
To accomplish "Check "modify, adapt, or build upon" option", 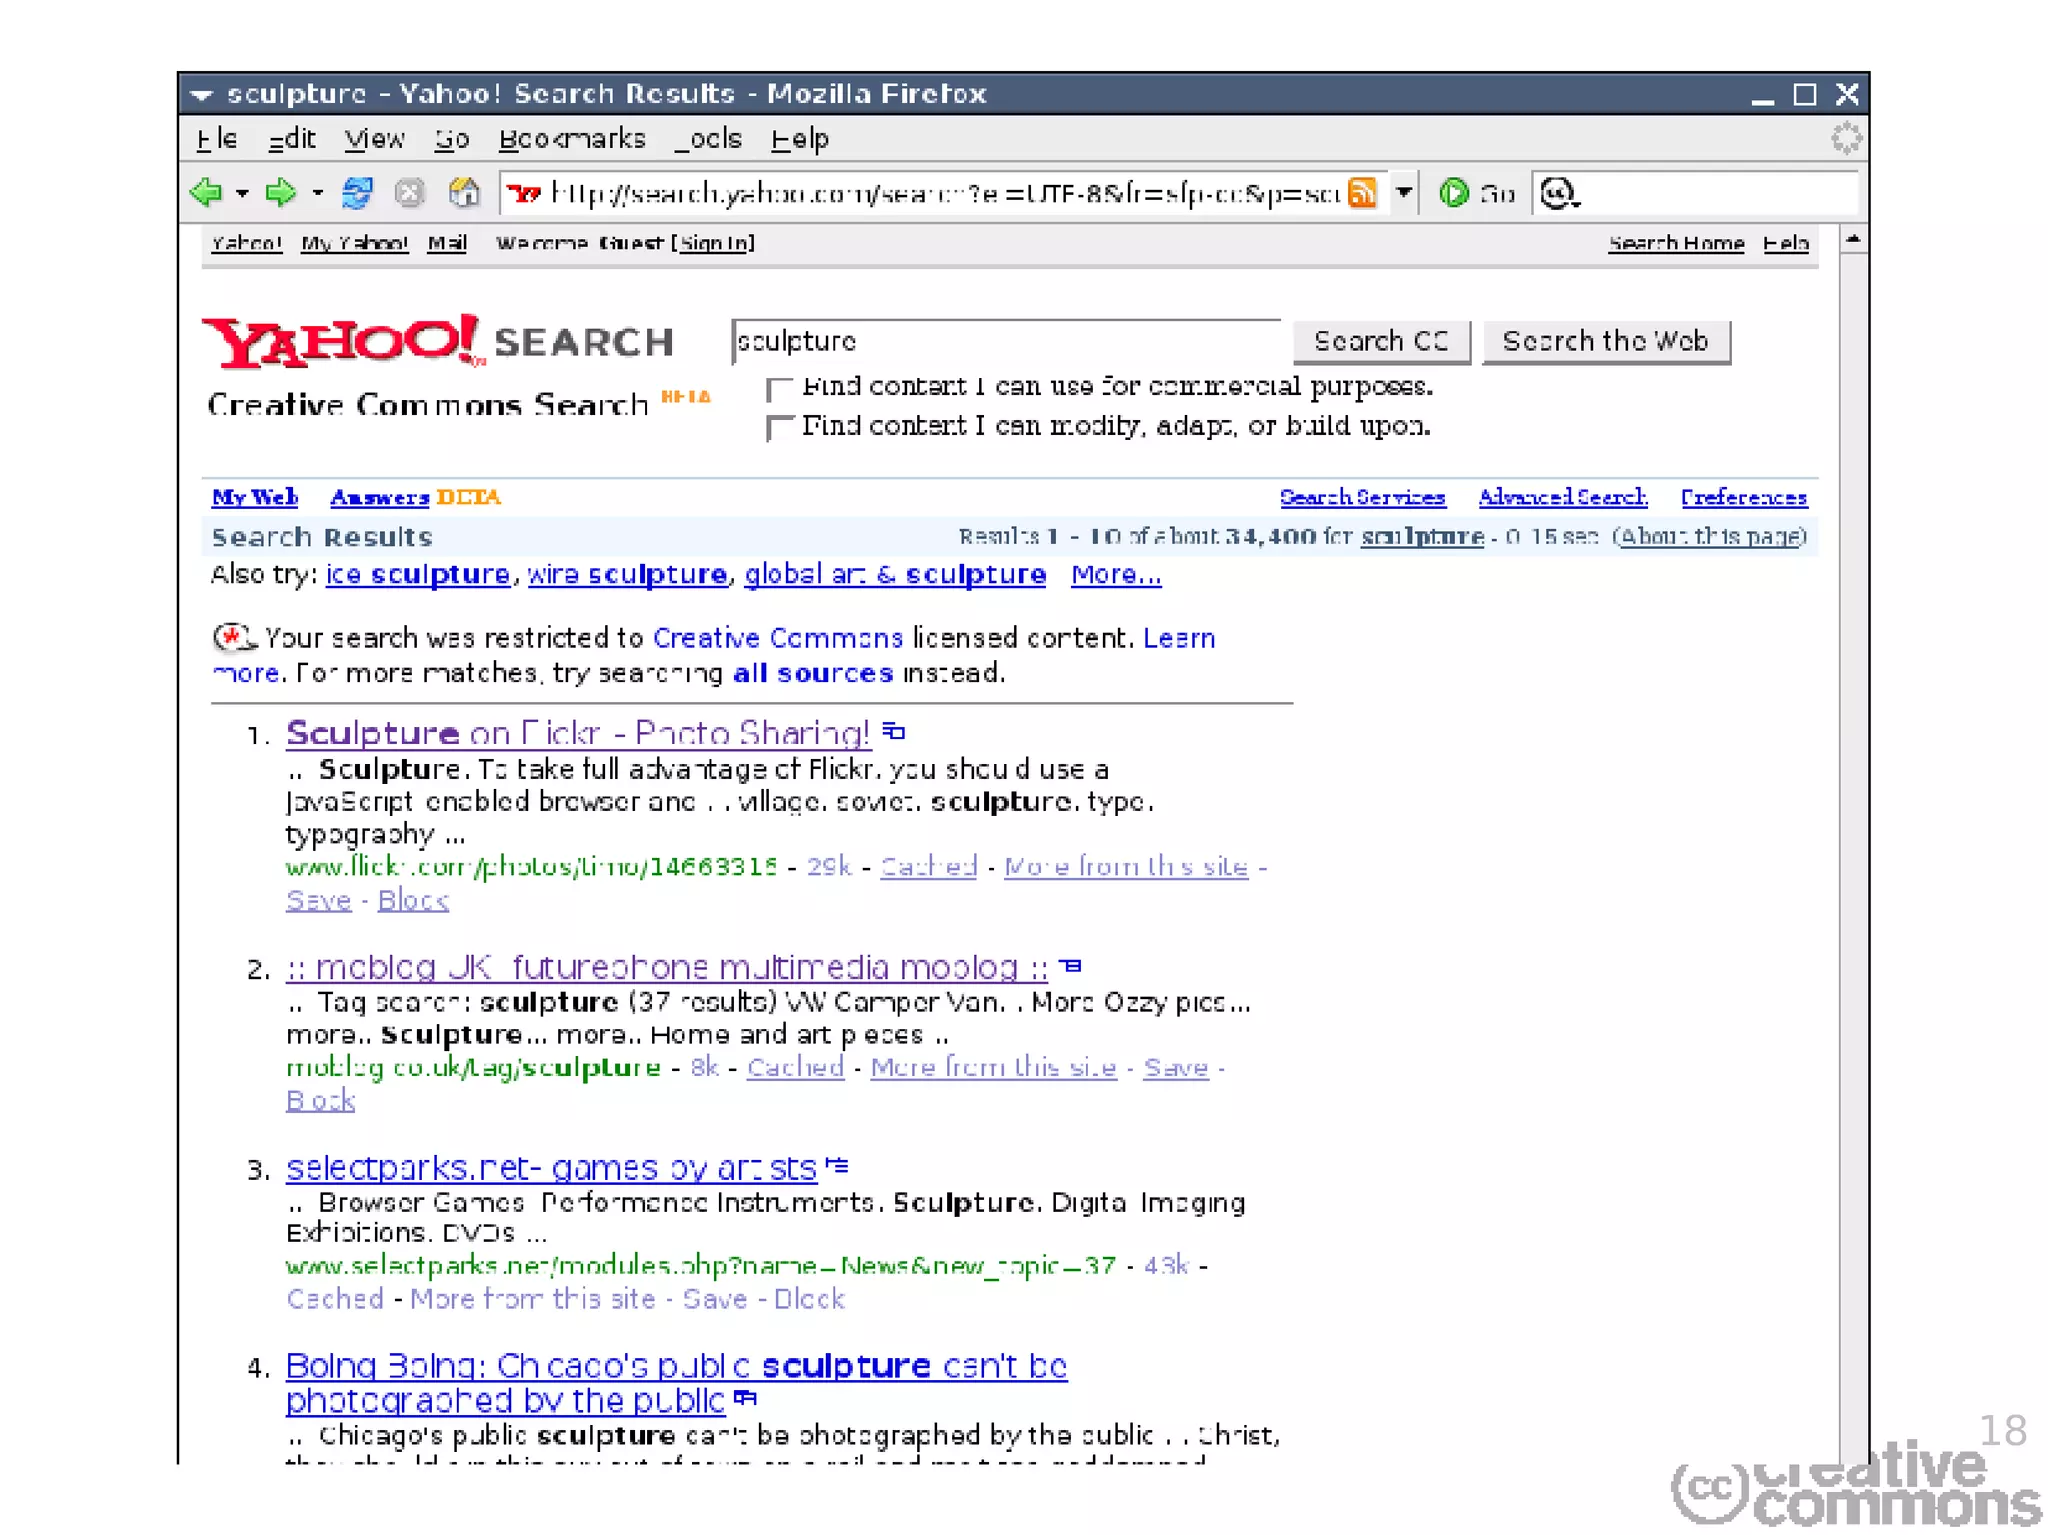I will tap(779, 427).
